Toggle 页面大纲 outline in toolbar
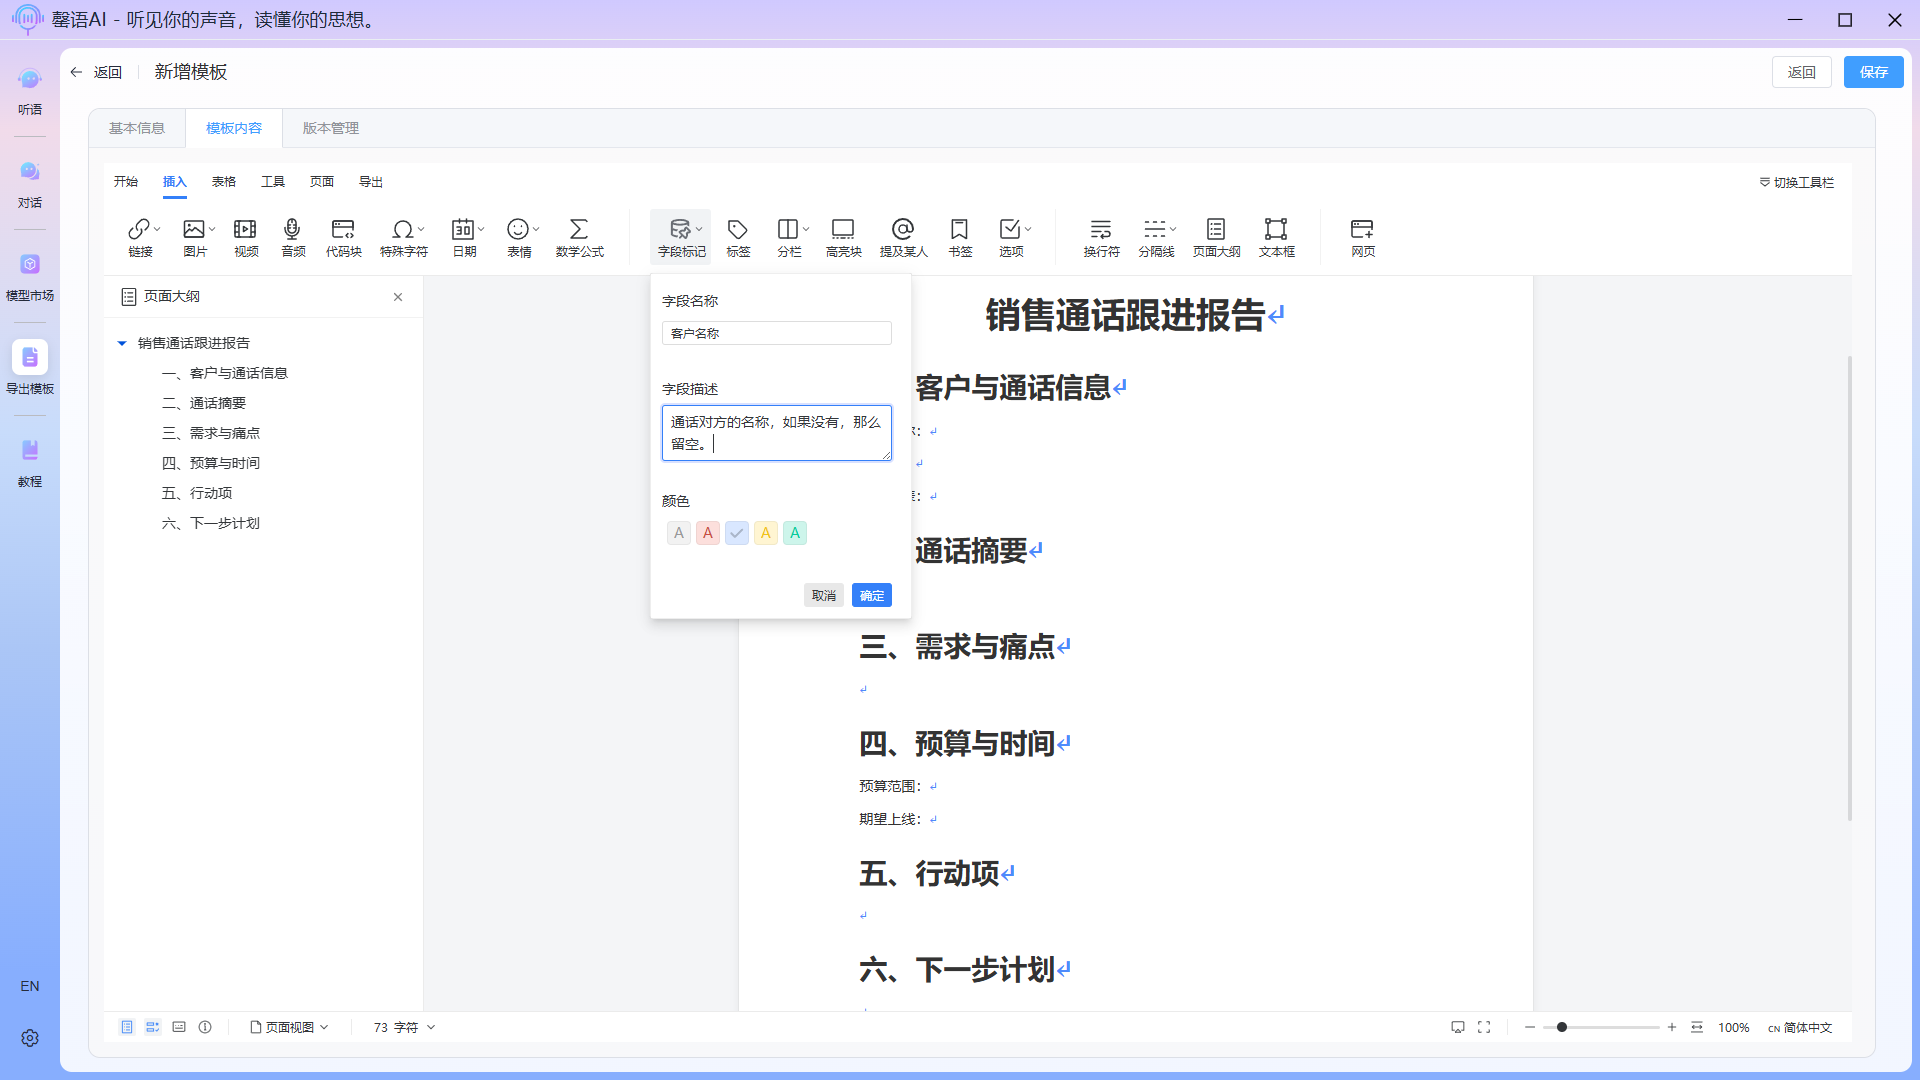The width and height of the screenshot is (1920, 1080). click(1216, 238)
